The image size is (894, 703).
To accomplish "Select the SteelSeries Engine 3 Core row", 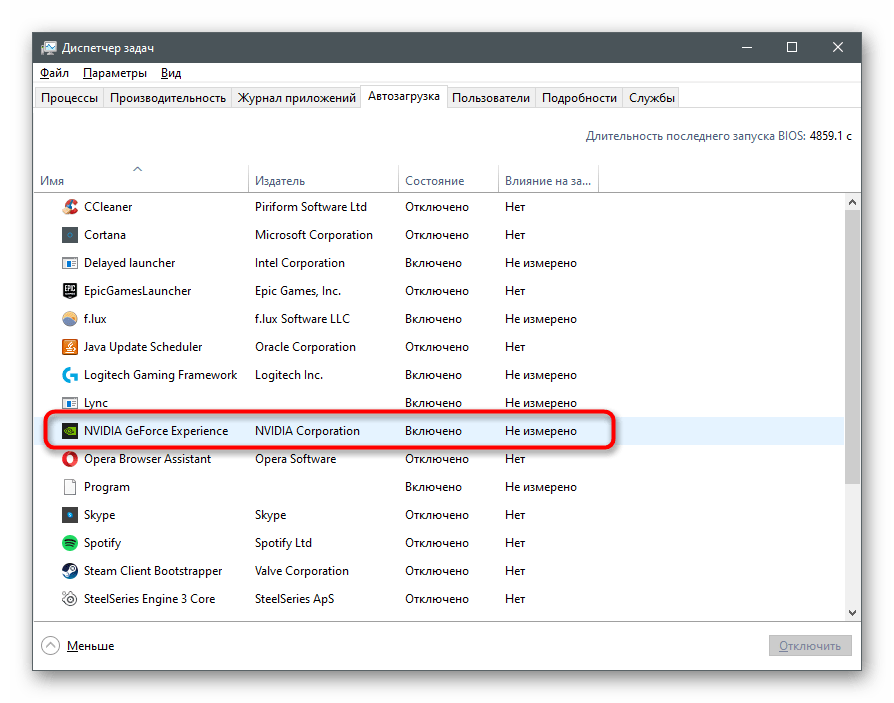I will (439, 599).
